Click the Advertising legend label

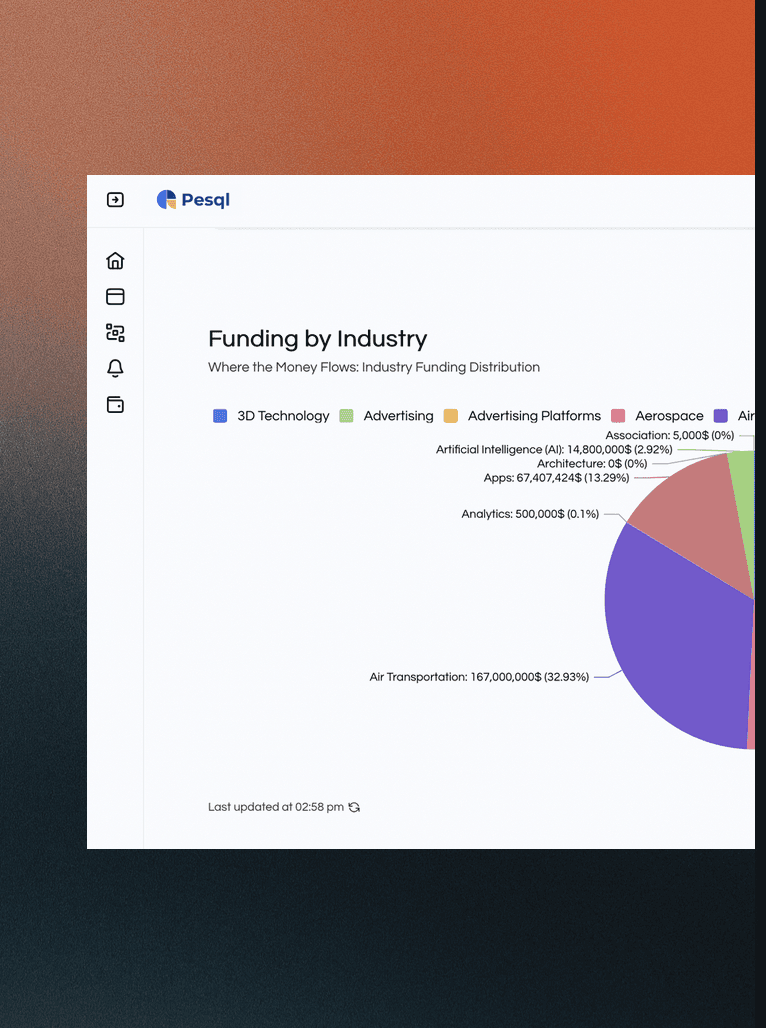(x=399, y=416)
